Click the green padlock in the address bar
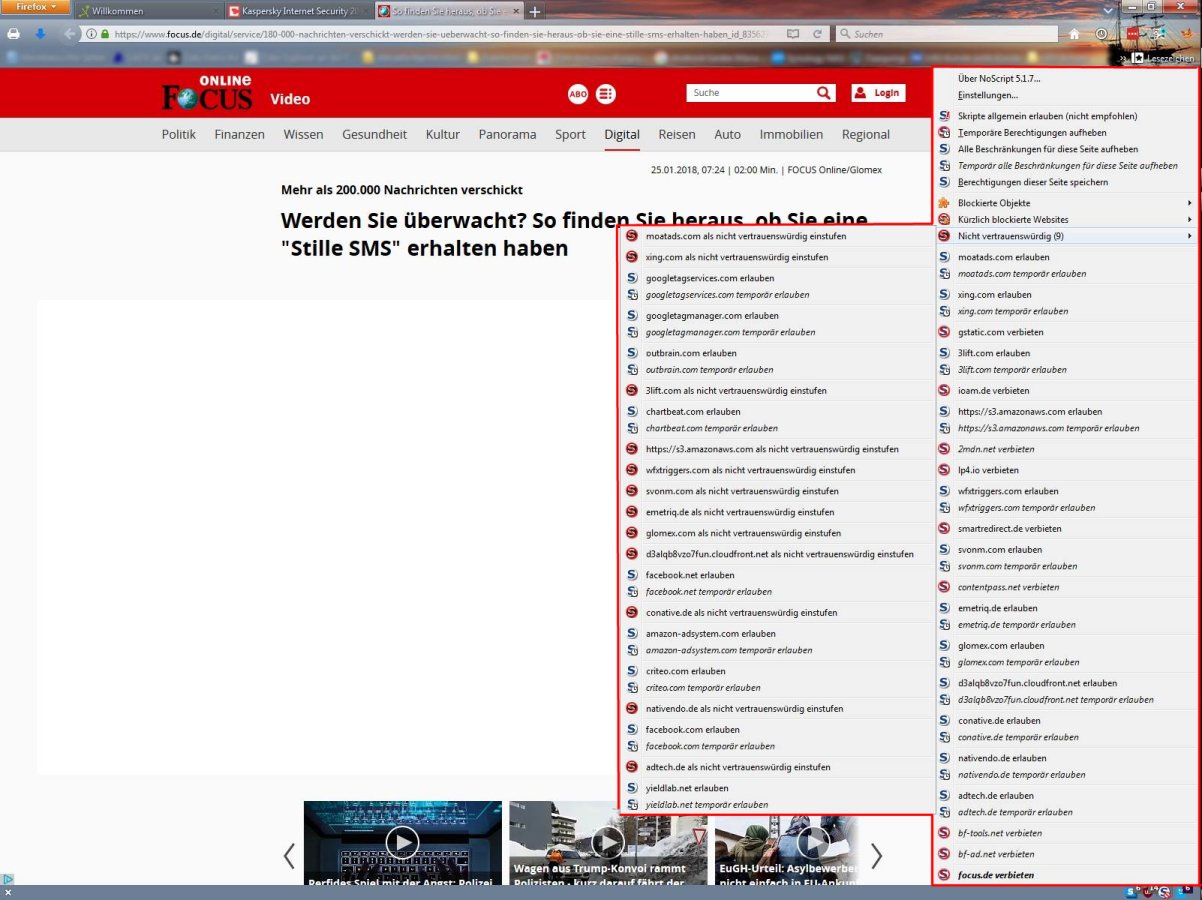The width and height of the screenshot is (1202, 900). 104,32
